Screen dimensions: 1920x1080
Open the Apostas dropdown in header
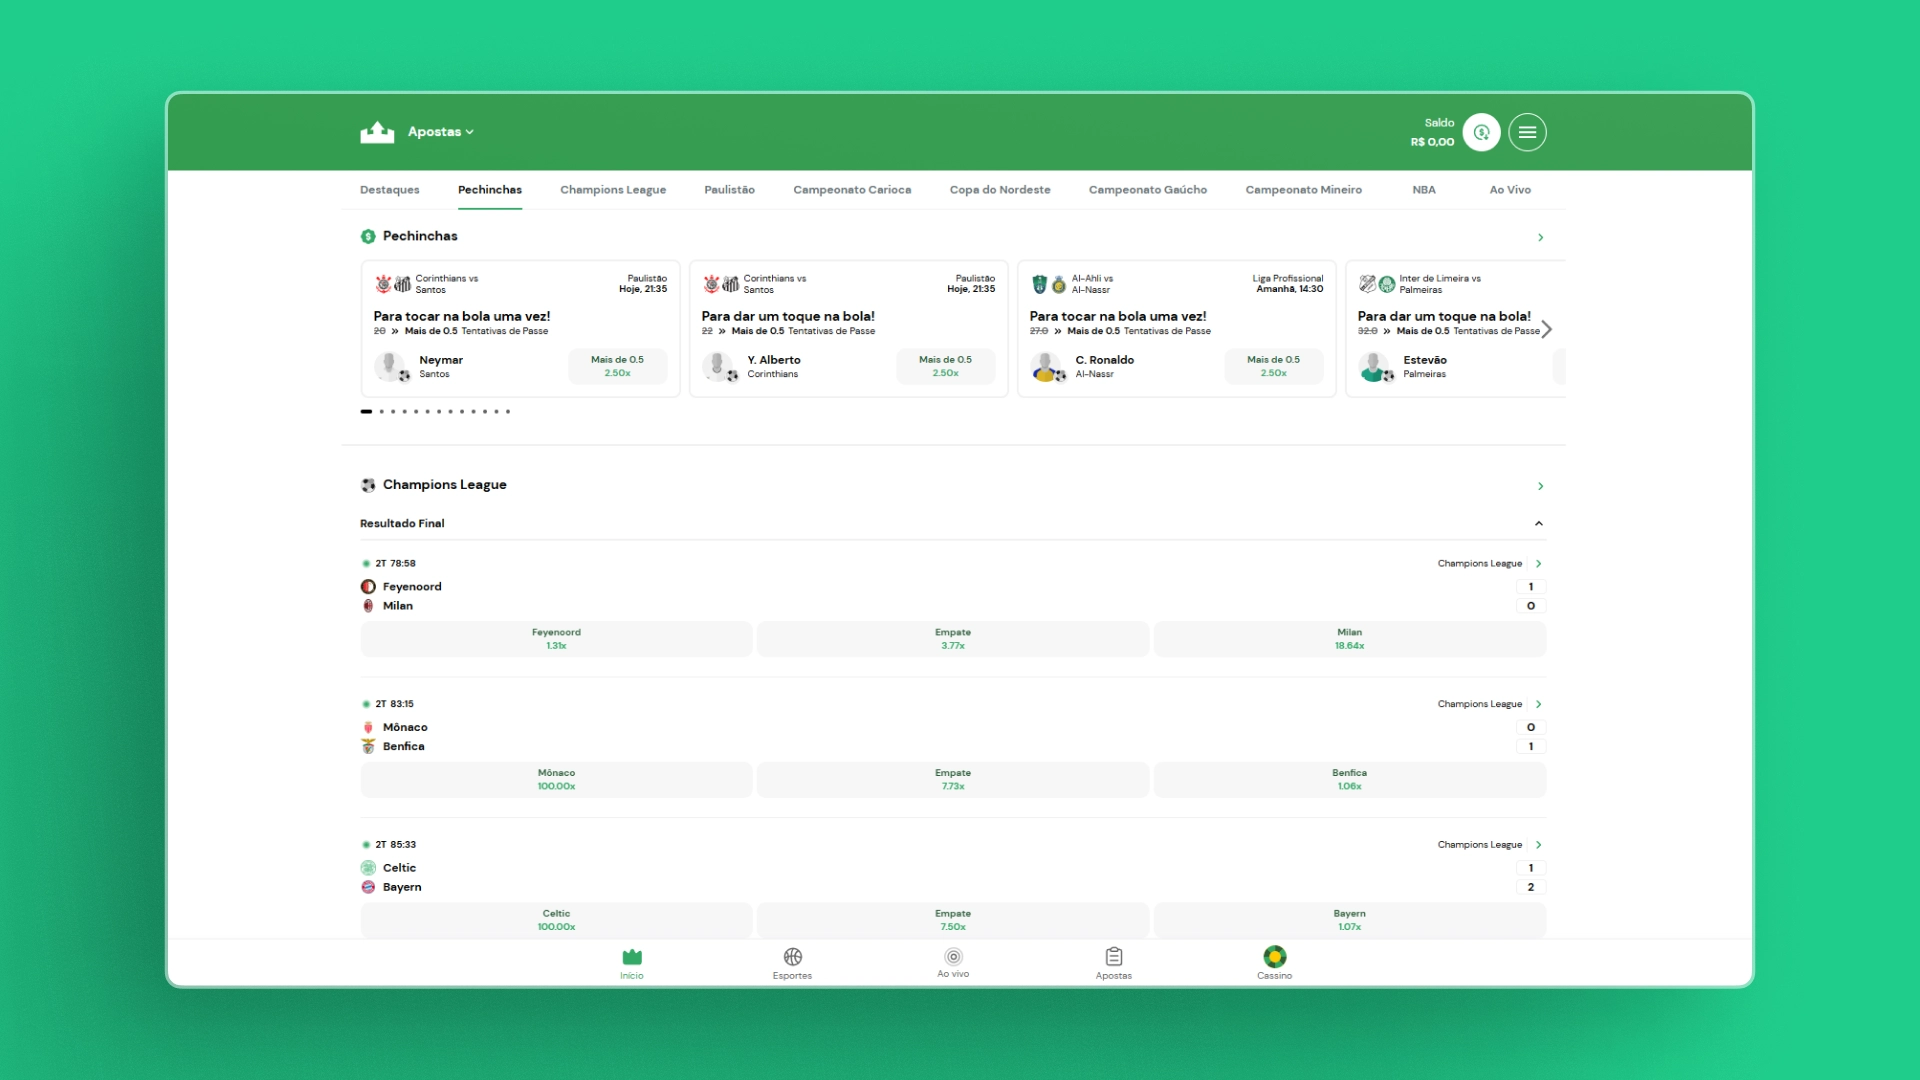(441, 132)
